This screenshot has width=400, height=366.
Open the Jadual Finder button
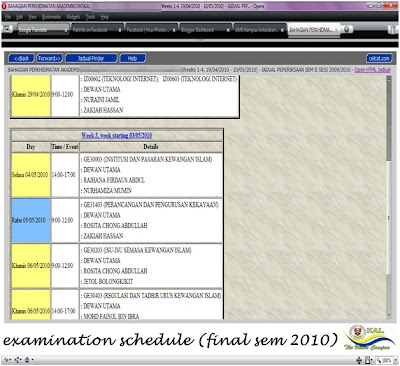point(91,58)
